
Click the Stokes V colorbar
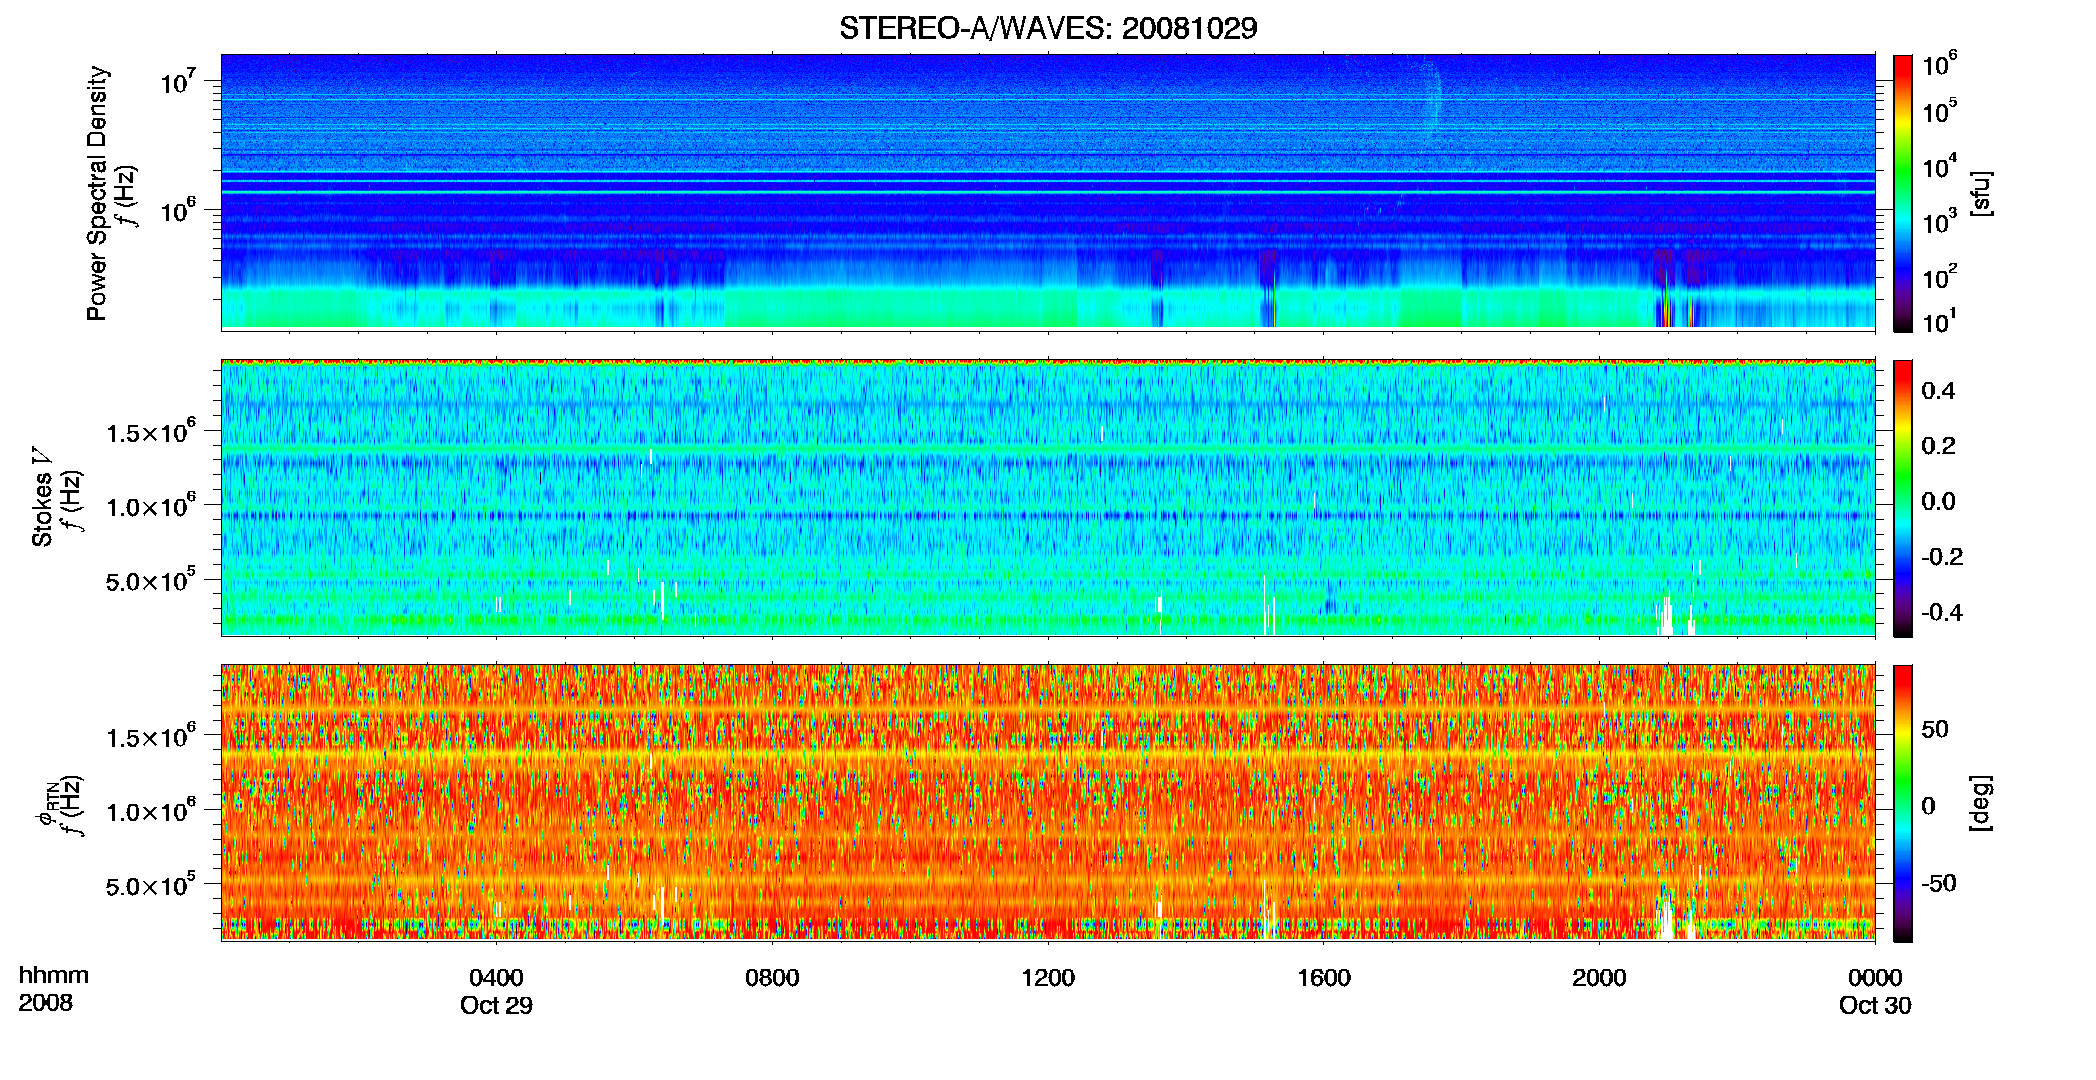pos(1903,498)
